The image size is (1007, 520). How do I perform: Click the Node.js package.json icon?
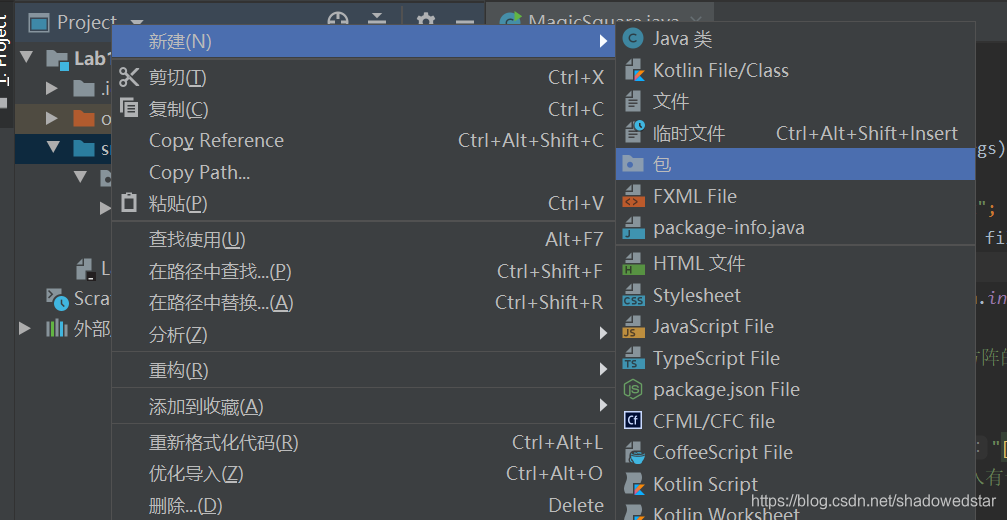[633, 389]
